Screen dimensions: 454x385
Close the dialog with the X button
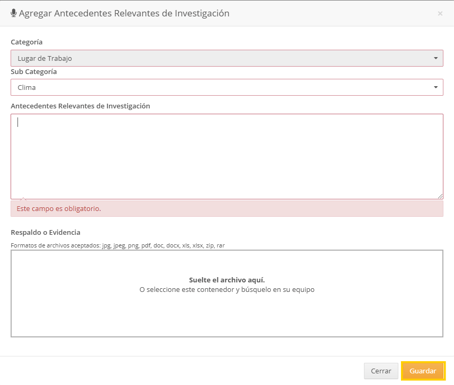point(440,13)
